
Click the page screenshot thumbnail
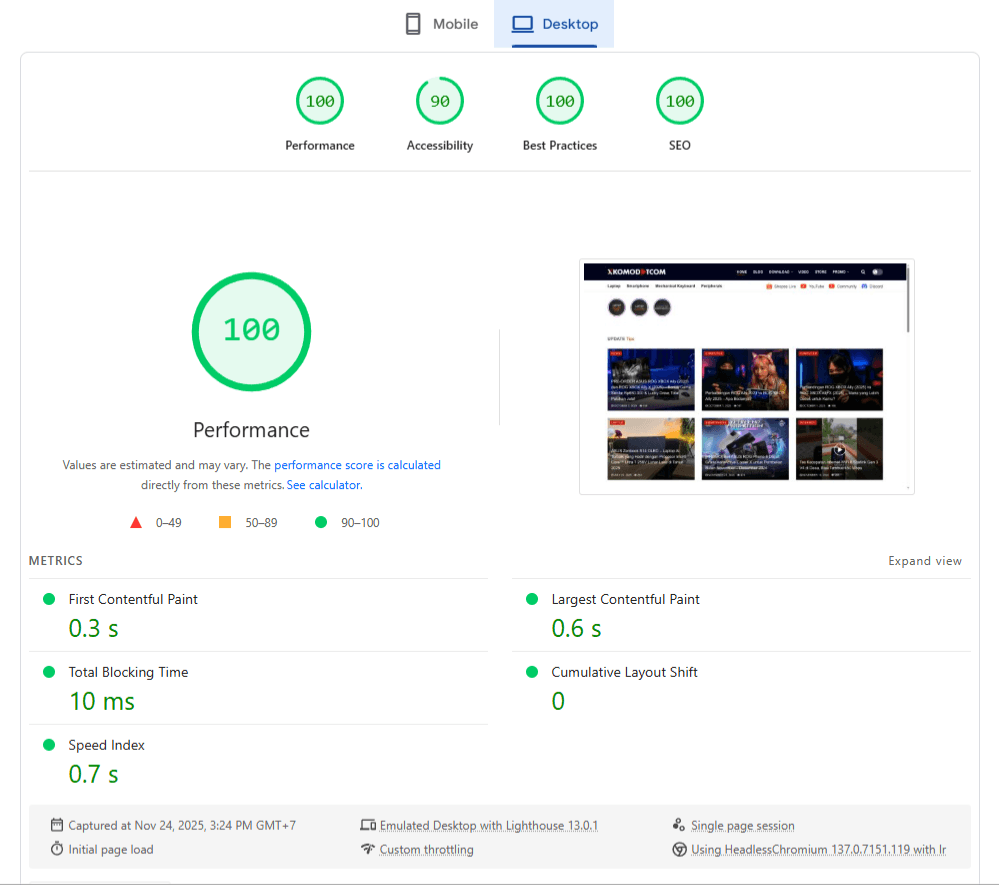pos(746,376)
